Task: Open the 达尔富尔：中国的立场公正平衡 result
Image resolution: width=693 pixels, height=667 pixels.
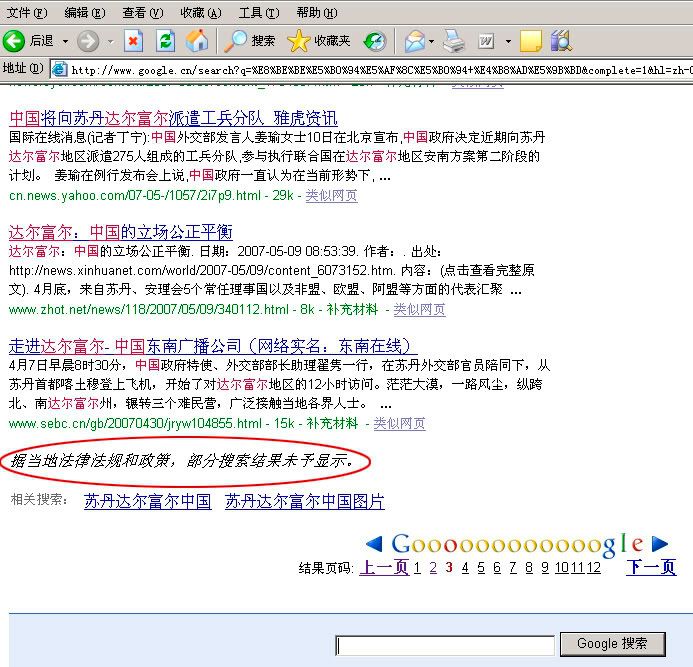Action: pyautogui.click(x=120, y=232)
